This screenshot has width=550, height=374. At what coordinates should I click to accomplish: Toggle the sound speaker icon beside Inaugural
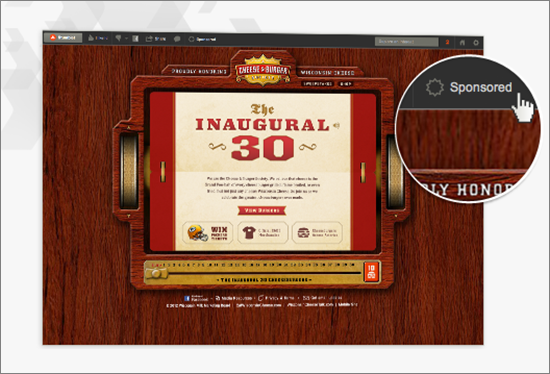click(x=336, y=125)
